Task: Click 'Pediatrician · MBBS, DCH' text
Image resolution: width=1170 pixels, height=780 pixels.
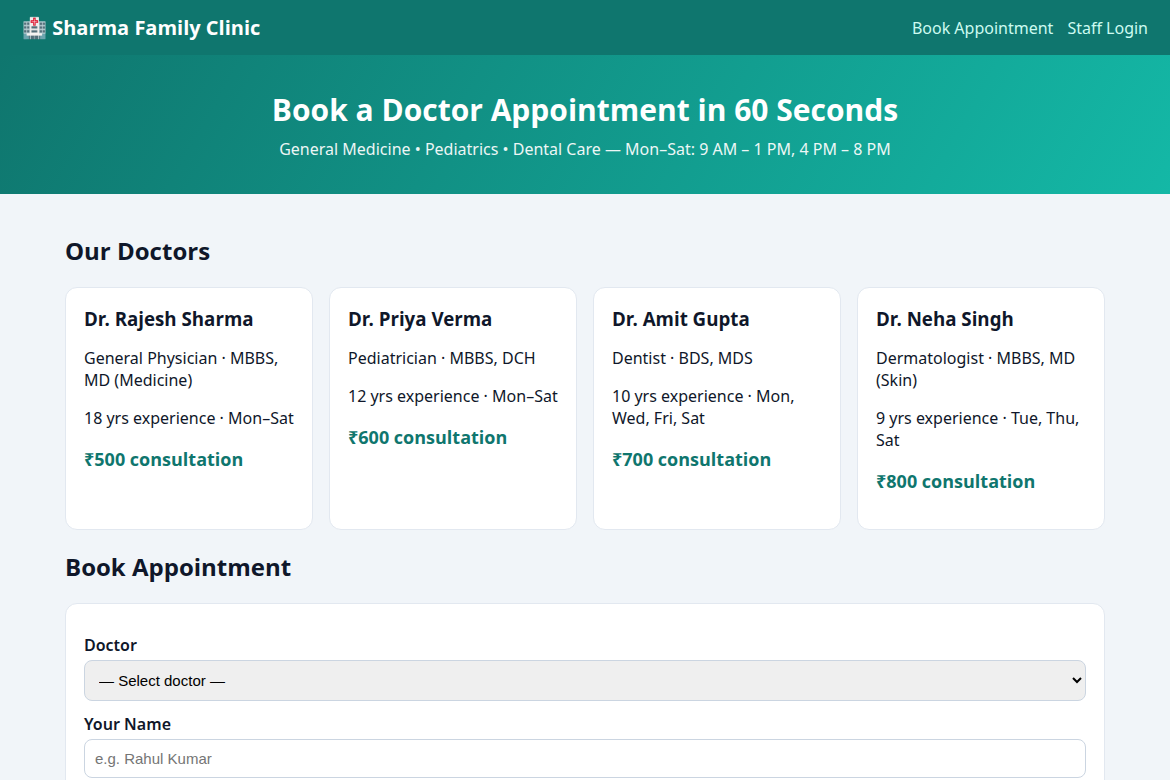Action: tap(442, 358)
